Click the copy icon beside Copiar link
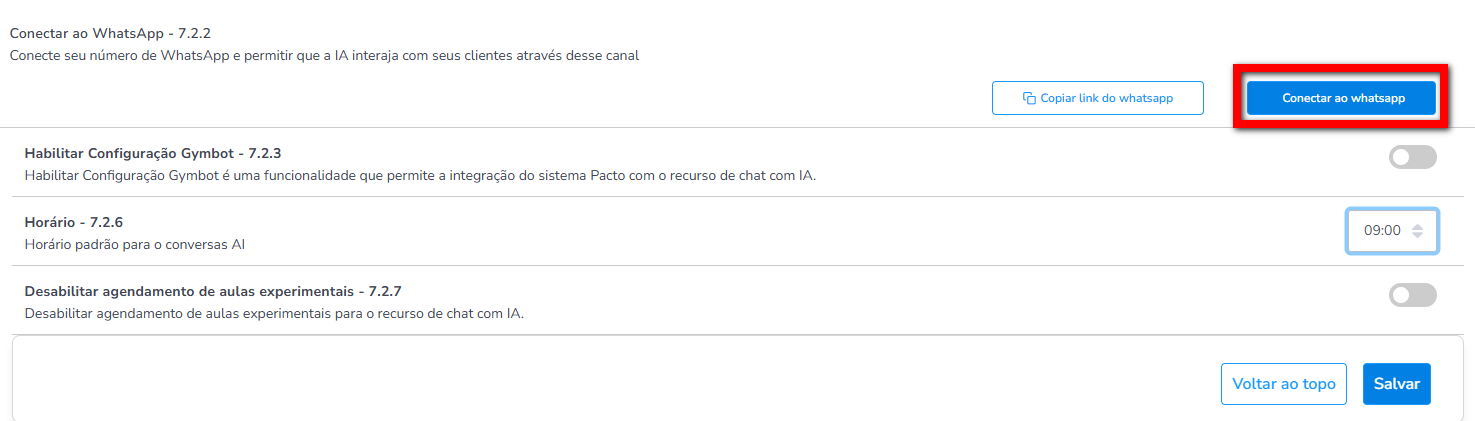 point(1029,98)
